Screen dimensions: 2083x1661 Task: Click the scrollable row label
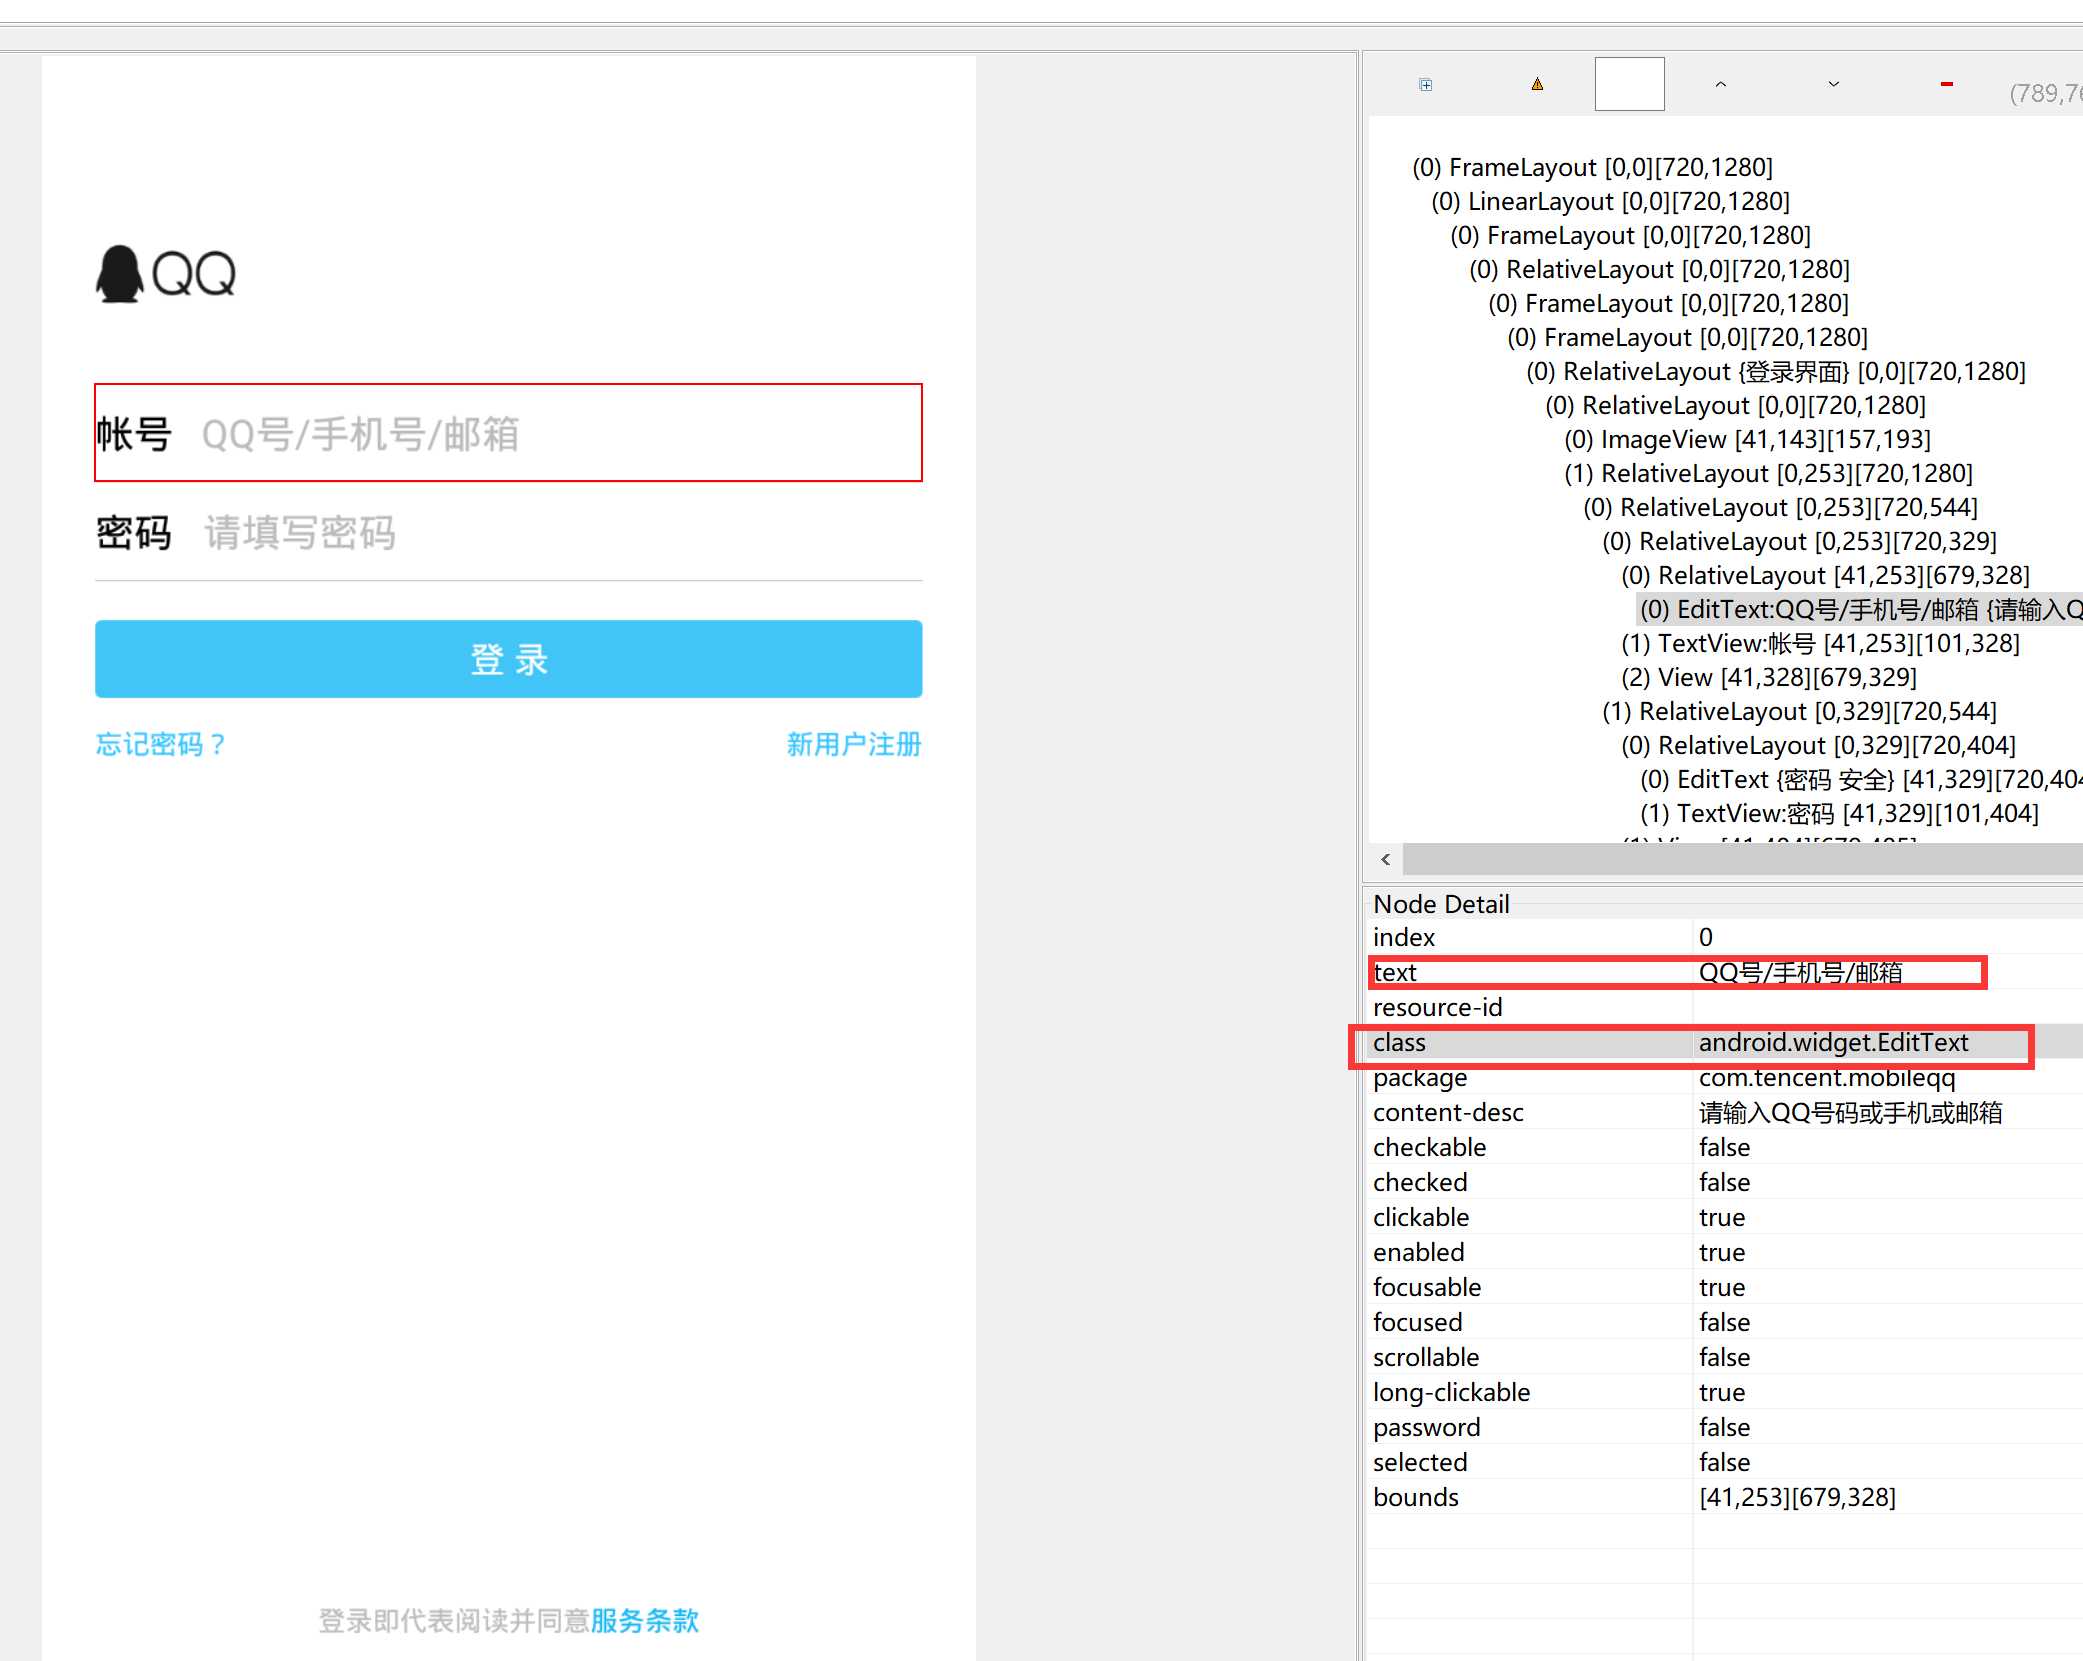(x=1425, y=1357)
